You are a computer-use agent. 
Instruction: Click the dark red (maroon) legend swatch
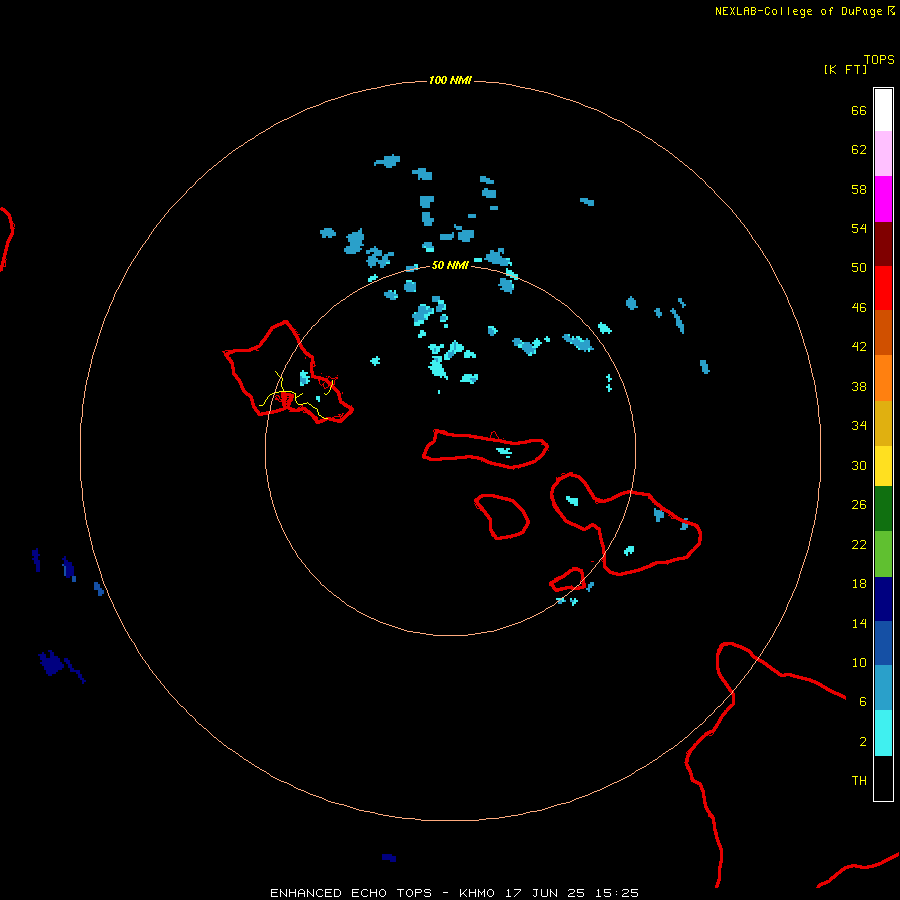coord(883,243)
